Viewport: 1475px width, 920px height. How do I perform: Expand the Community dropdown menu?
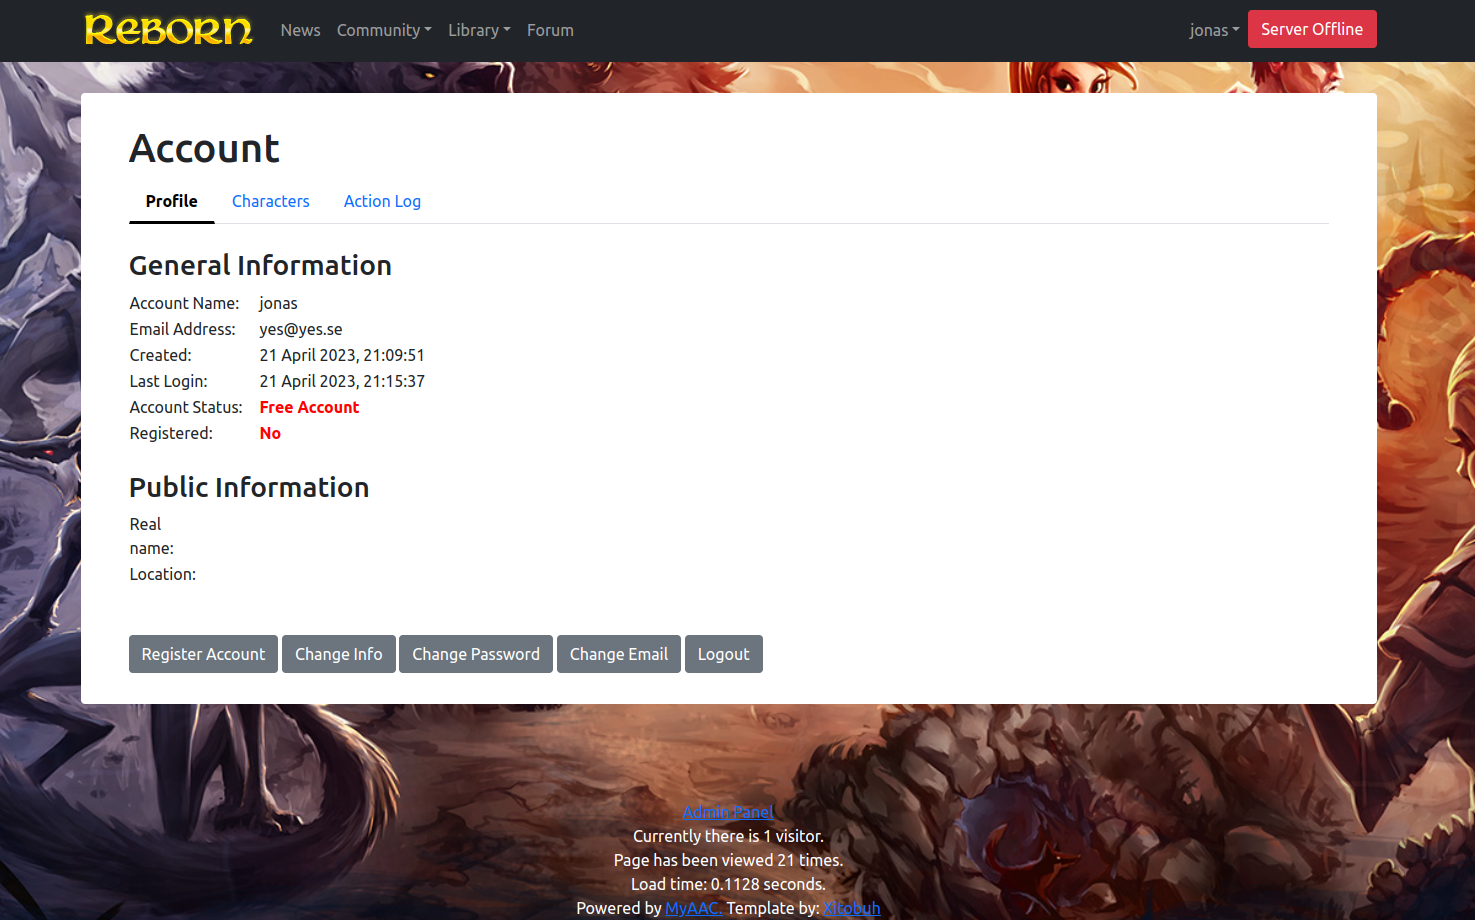click(384, 30)
